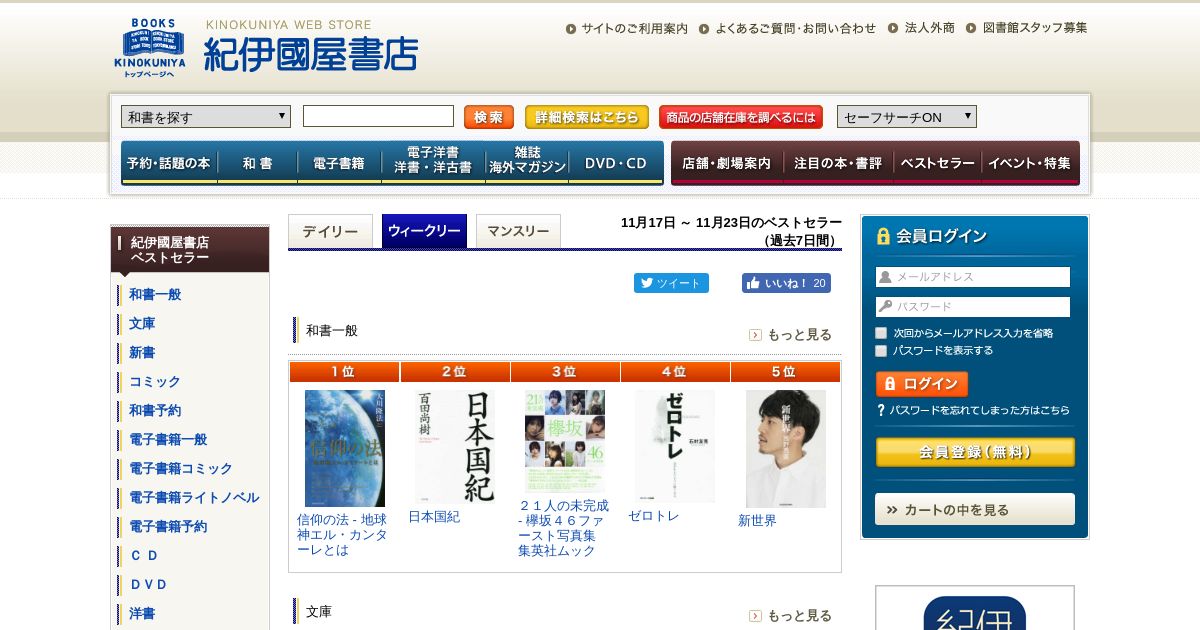Click the lock ログイン button
1200x630 pixels.
click(x=922, y=384)
